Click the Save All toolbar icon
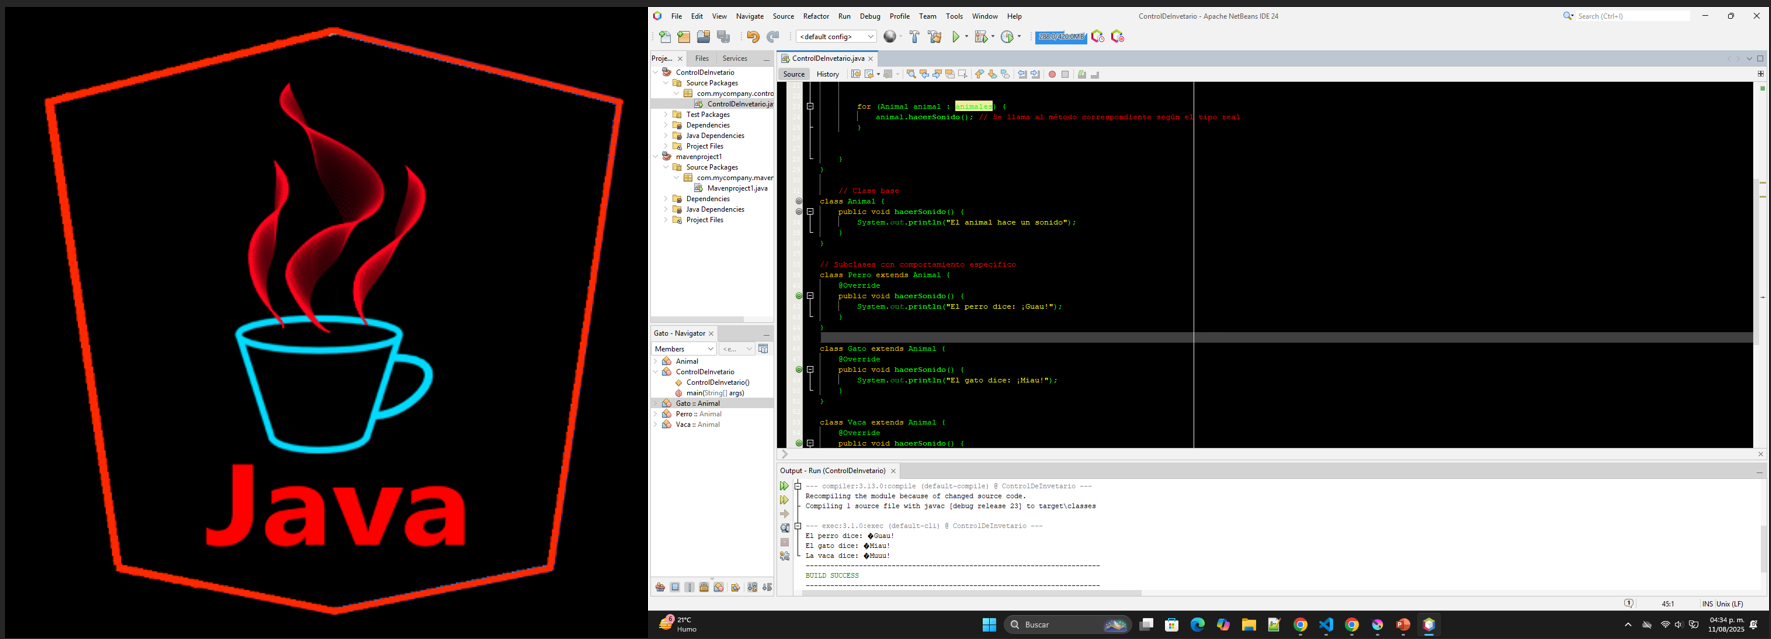 pyautogui.click(x=724, y=37)
